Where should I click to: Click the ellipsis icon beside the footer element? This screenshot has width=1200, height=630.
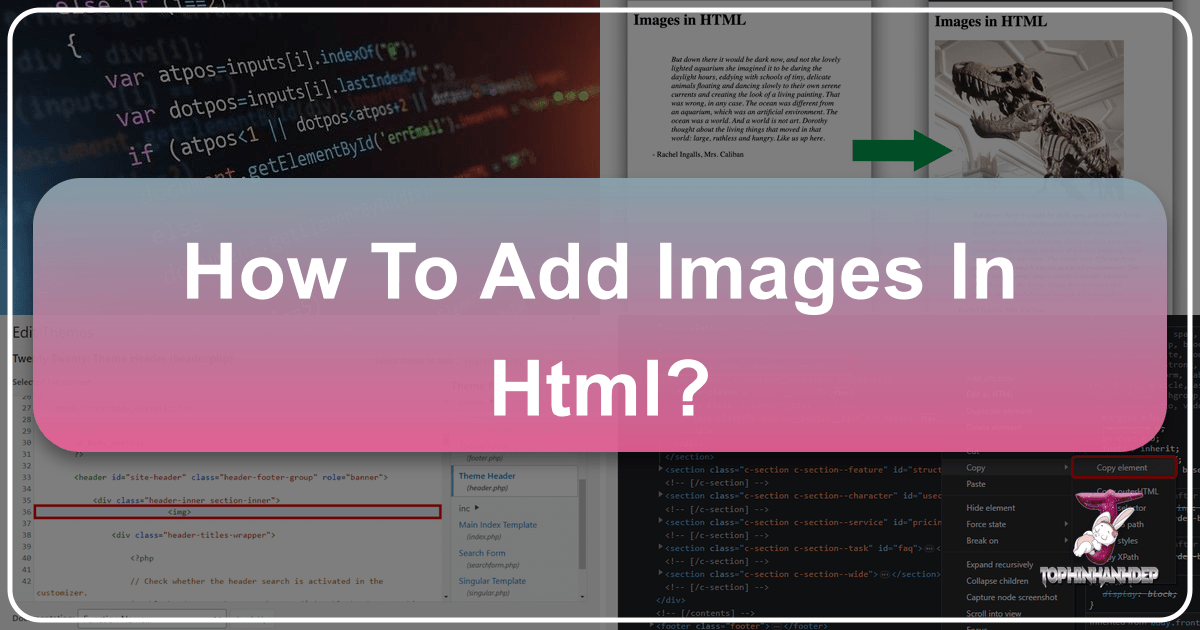pos(778,624)
